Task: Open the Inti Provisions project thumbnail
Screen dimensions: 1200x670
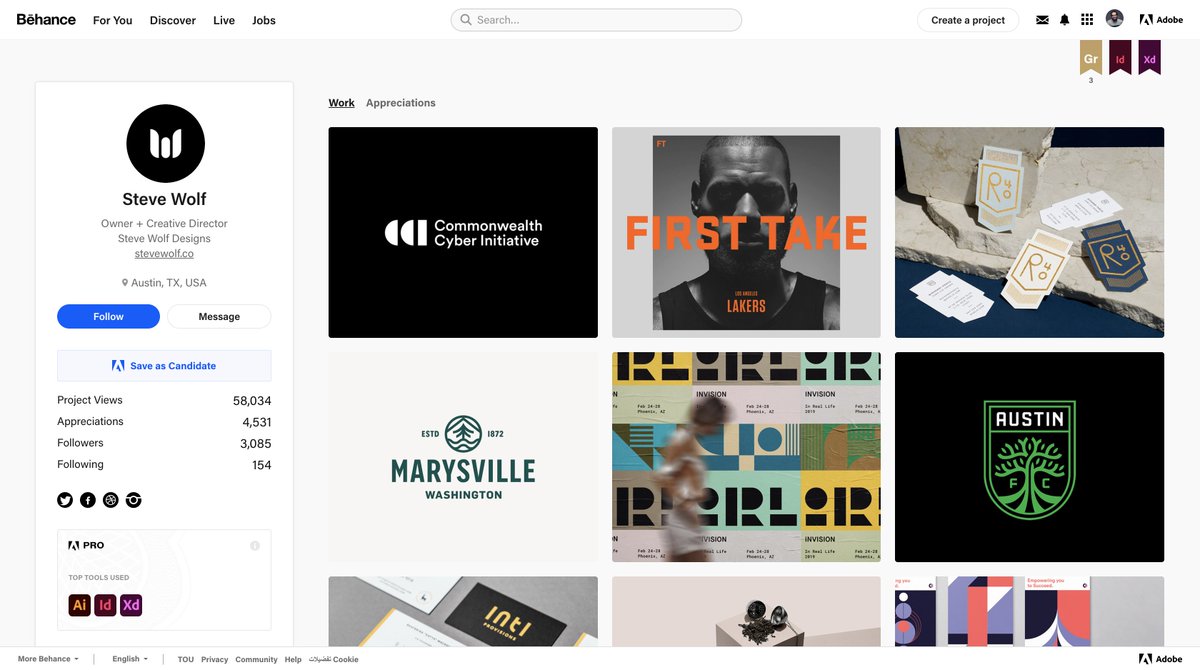Action: (x=463, y=611)
